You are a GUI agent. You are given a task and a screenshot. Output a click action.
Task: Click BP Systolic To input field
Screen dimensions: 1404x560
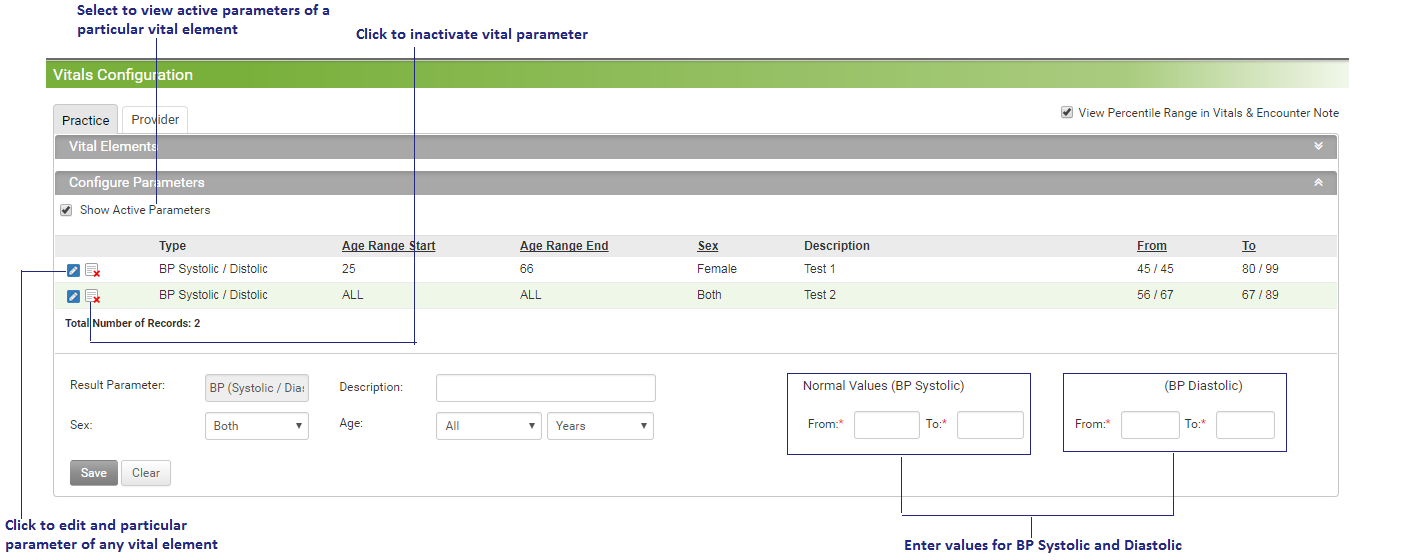coord(990,425)
